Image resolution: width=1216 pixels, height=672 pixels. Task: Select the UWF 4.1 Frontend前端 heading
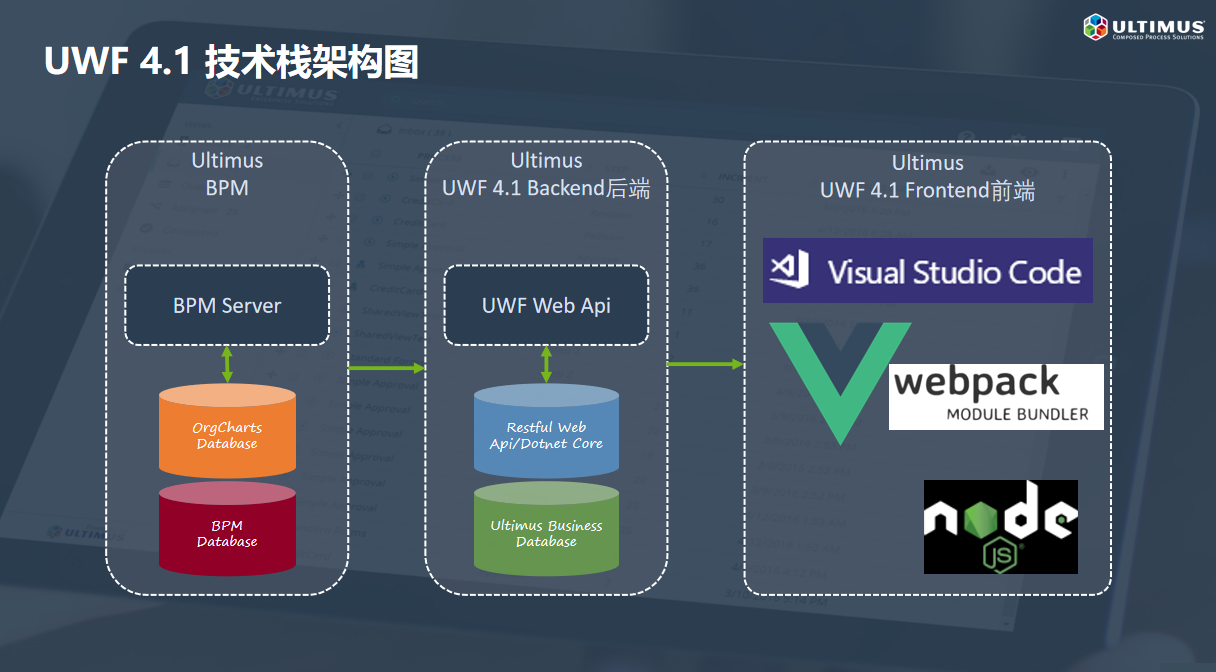coord(928,190)
